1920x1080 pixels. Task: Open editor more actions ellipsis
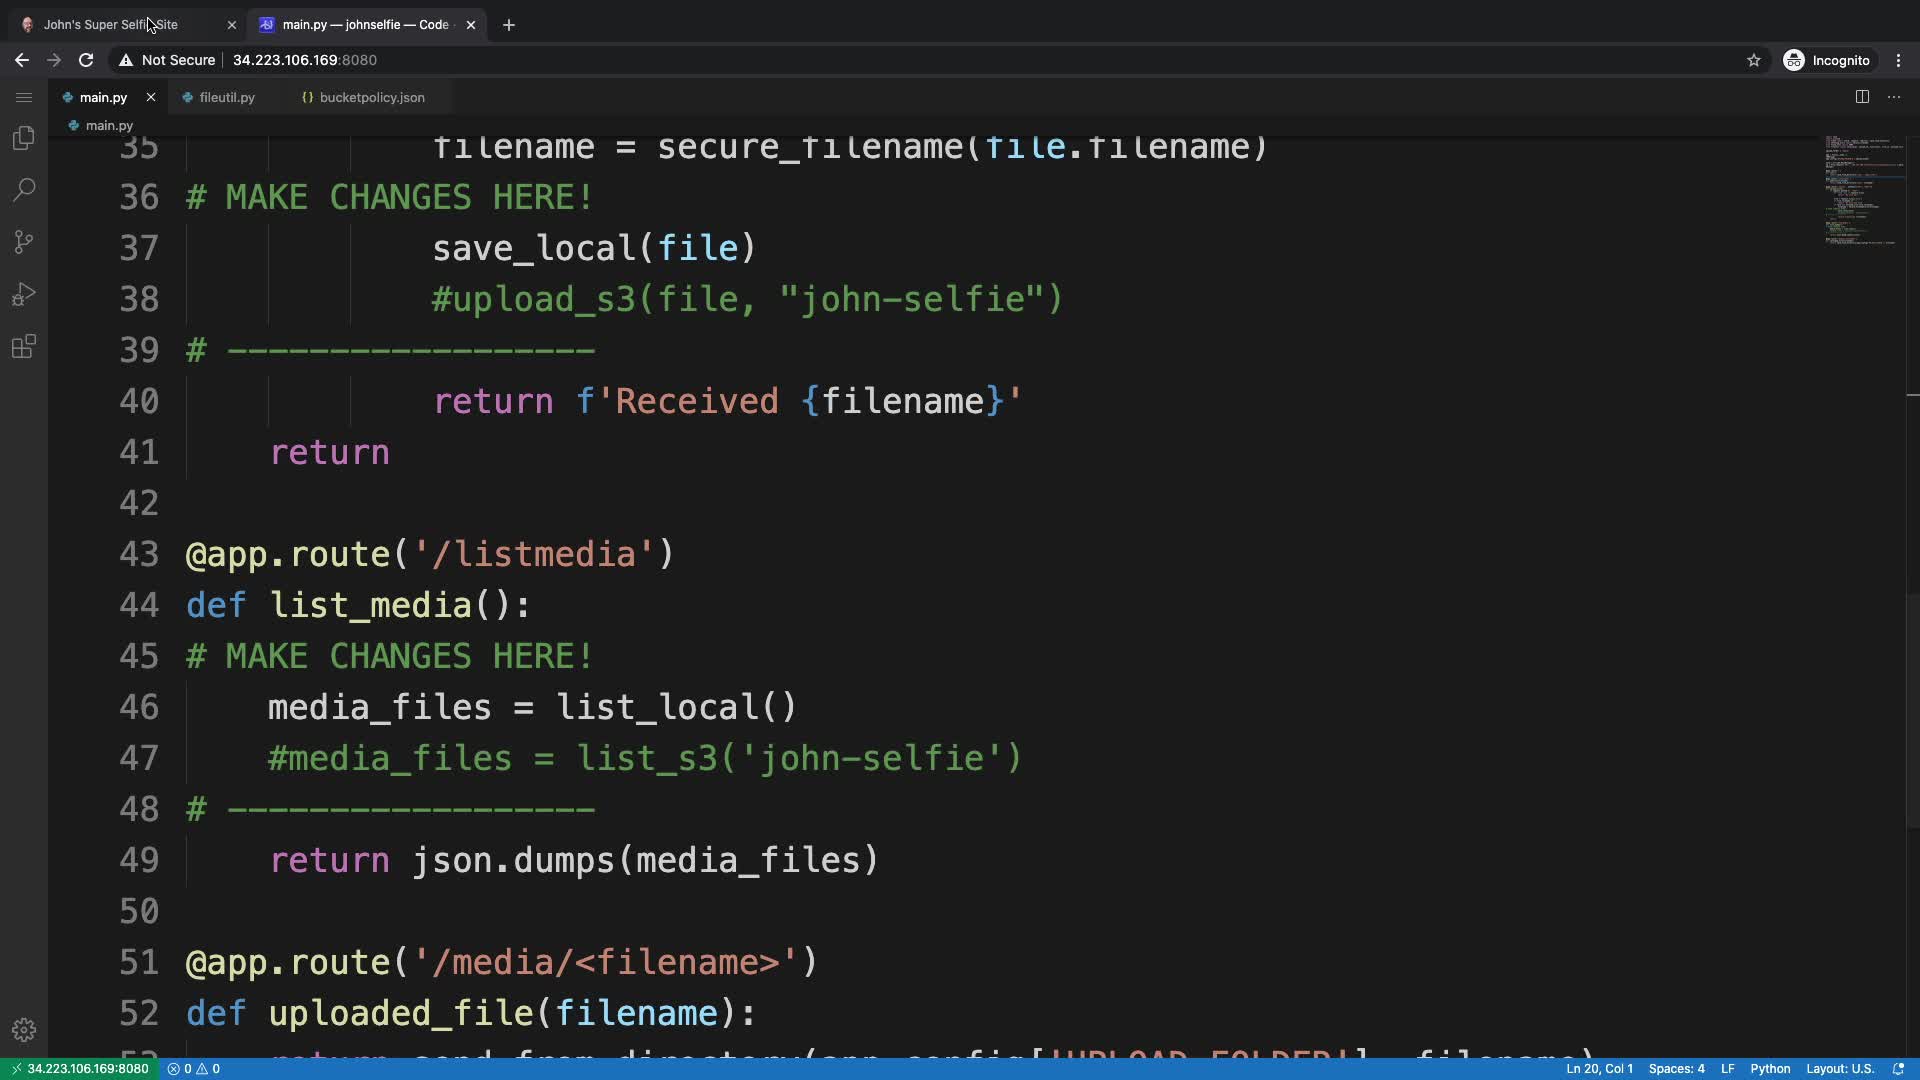pos(1894,97)
